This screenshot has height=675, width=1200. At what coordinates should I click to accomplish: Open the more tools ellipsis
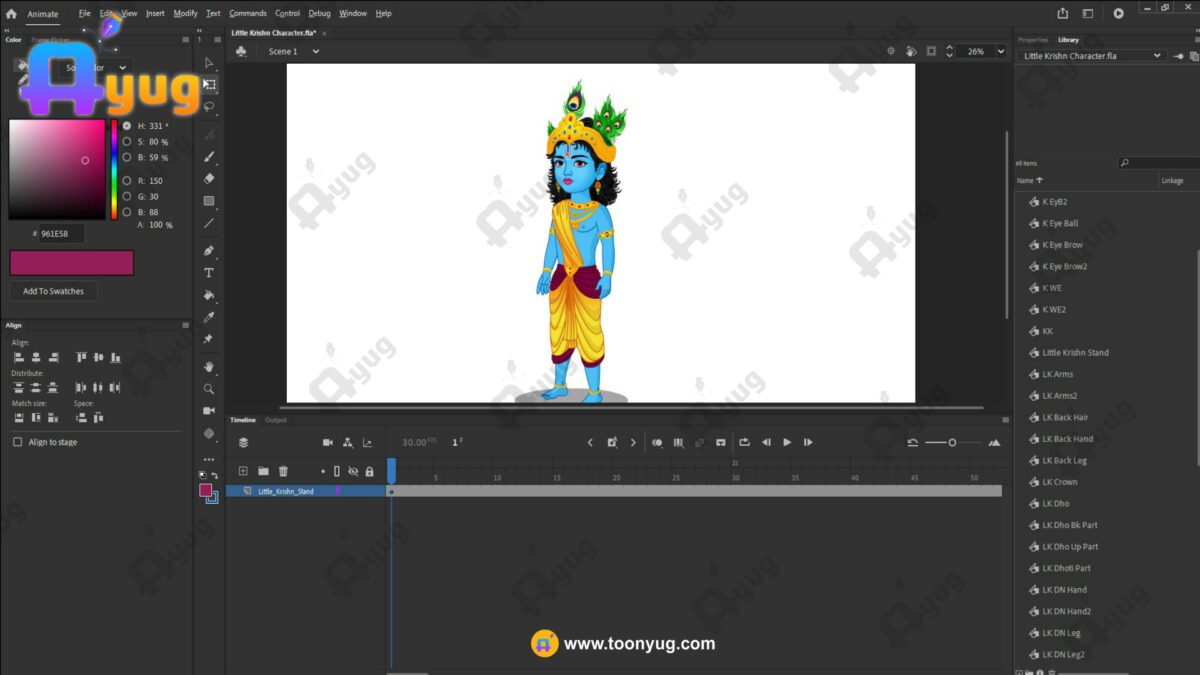209,459
